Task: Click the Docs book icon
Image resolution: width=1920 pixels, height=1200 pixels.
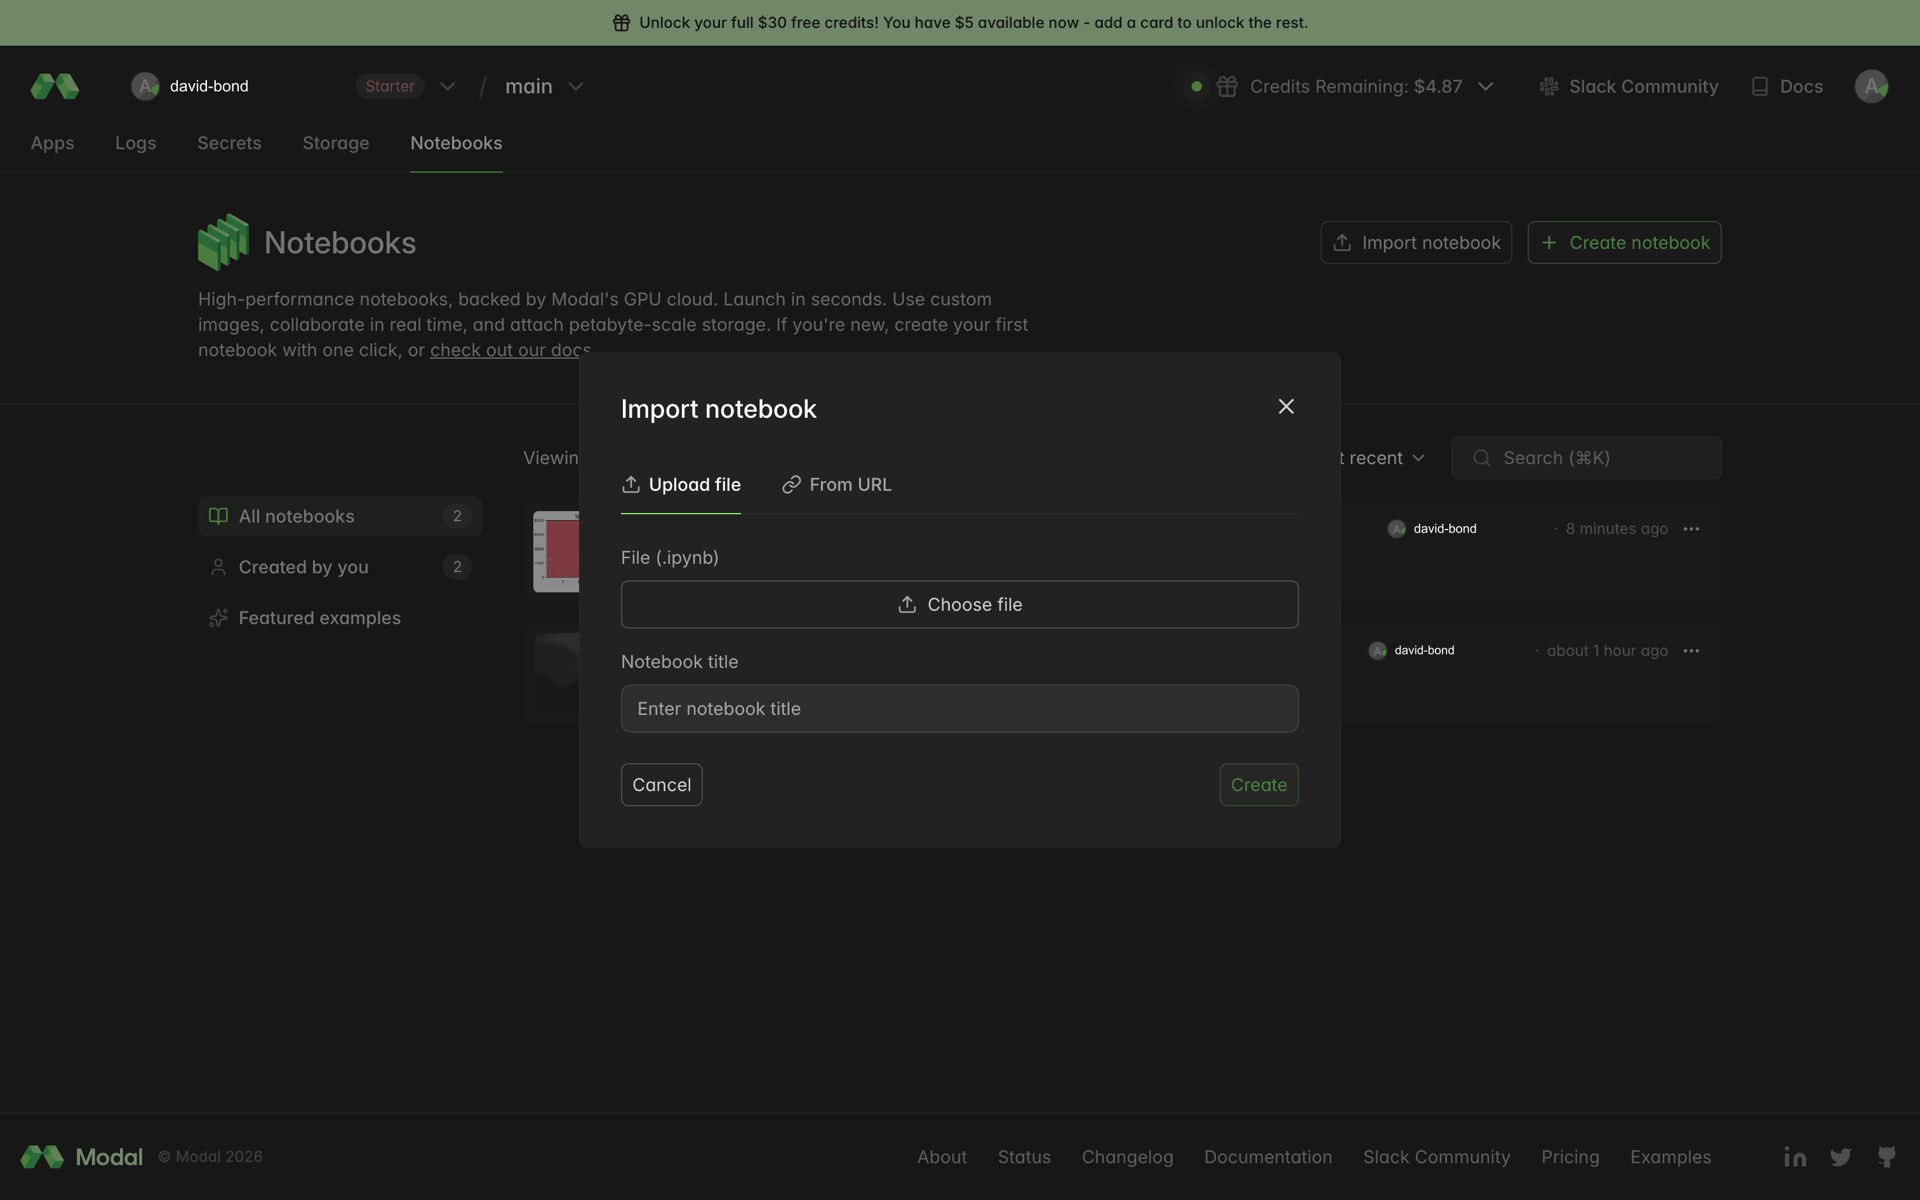Action: pos(1760,87)
